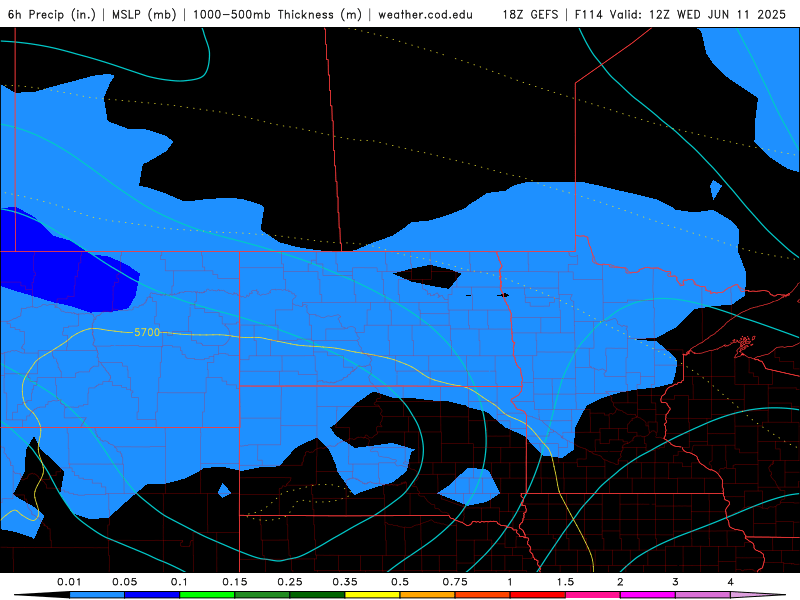Viewport: 800px width, 600px height.
Task: Click the '0.5' legend value
Action: click(x=400, y=582)
